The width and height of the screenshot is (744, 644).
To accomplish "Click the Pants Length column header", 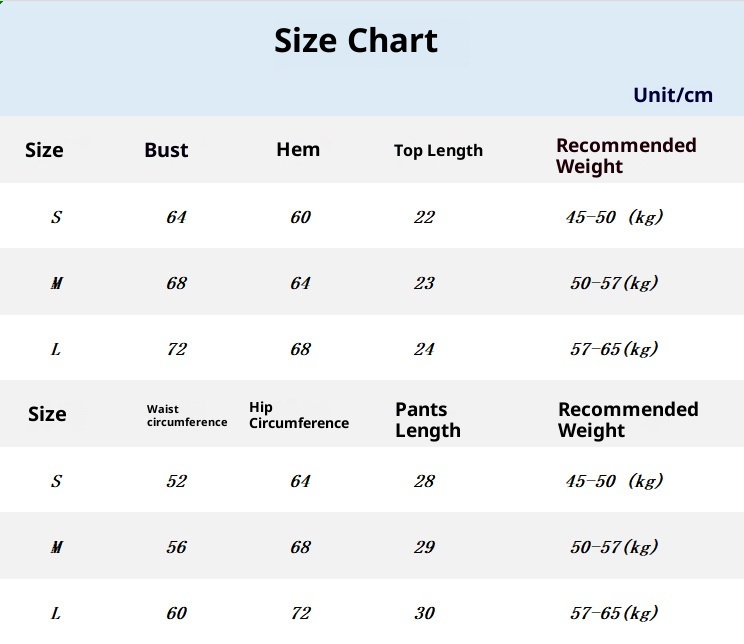I will tap(428, 420).
